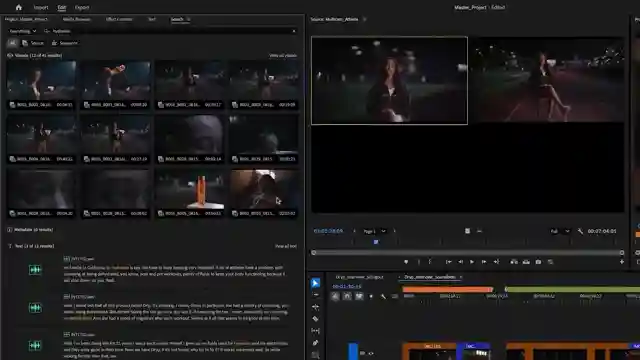Select the Search panel tab
The width and height of the screenshot is (640, 360).
[177, 19]
